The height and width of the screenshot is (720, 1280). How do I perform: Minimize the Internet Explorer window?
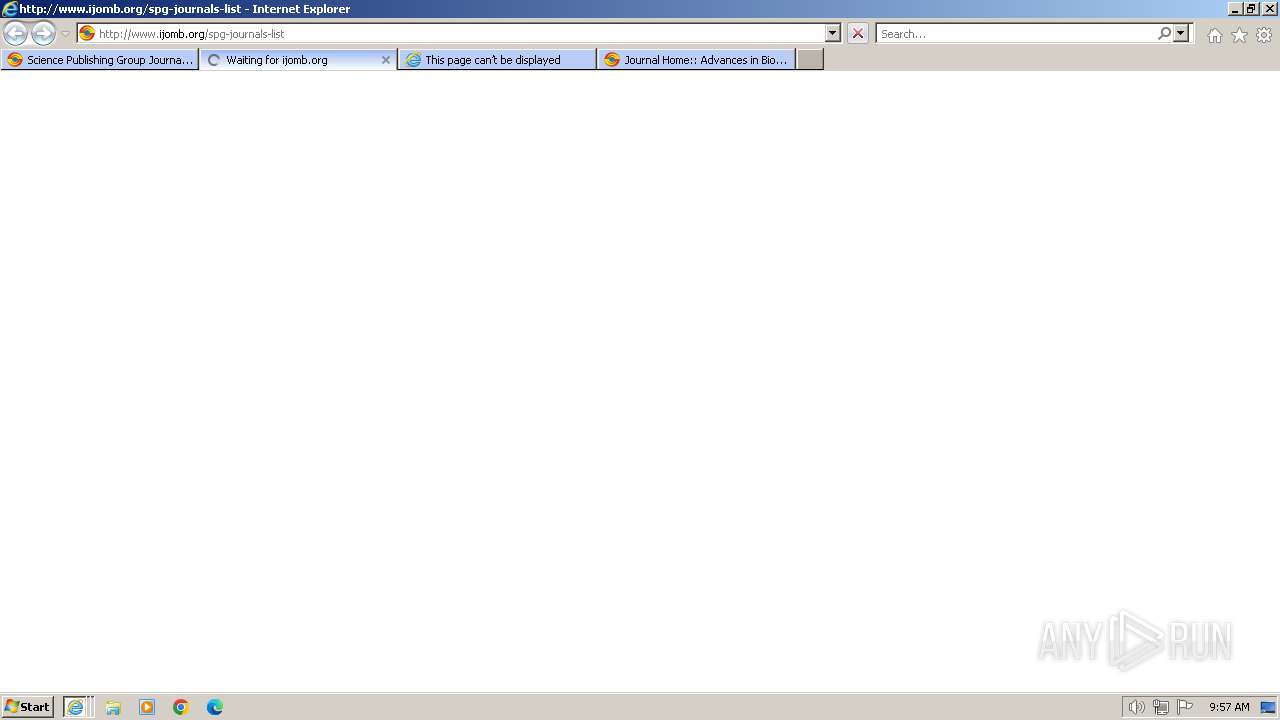(1234, 8)
